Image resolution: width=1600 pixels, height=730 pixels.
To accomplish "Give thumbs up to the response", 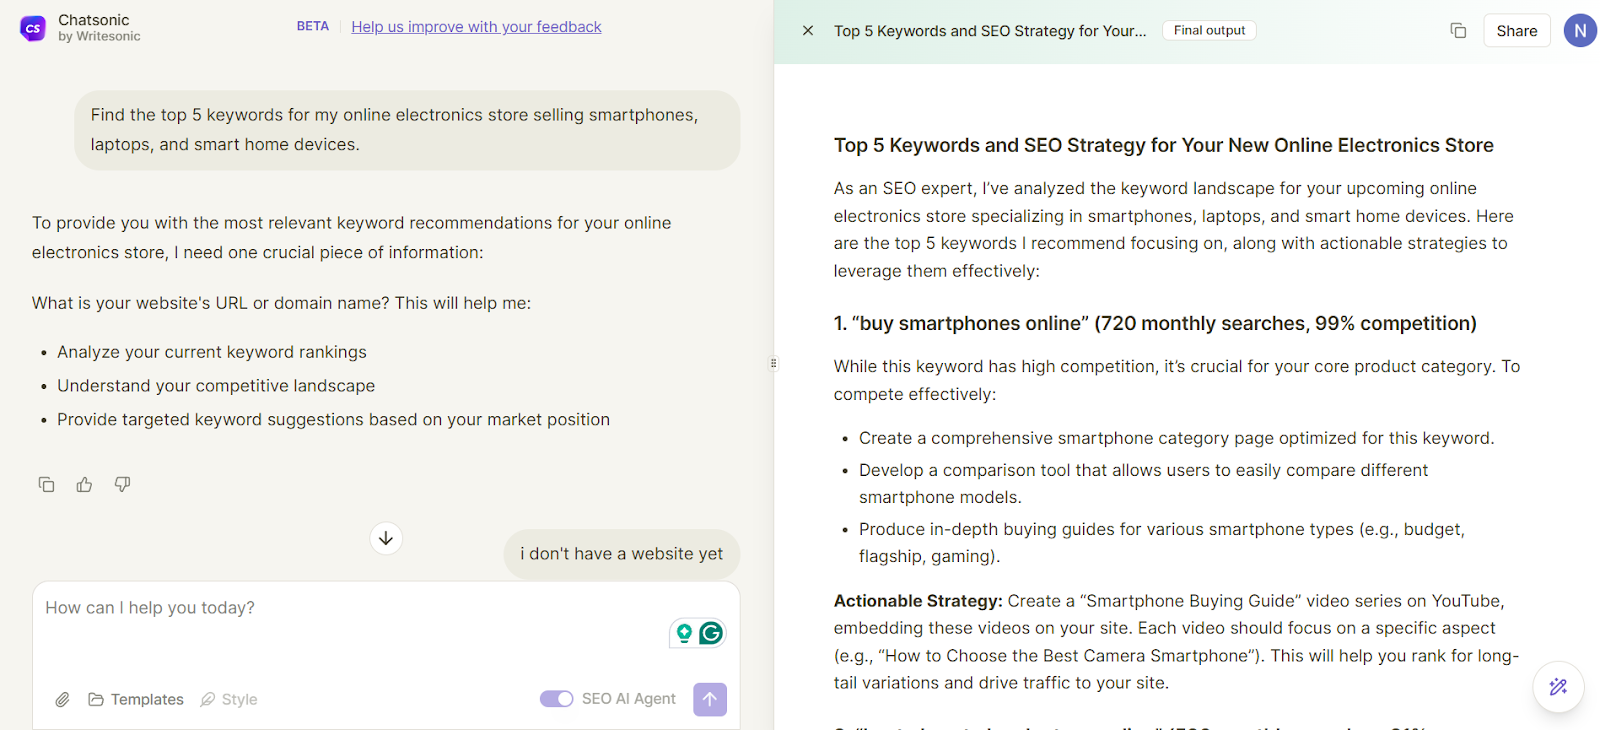I will pyautogui.click(x=84, y=485).
